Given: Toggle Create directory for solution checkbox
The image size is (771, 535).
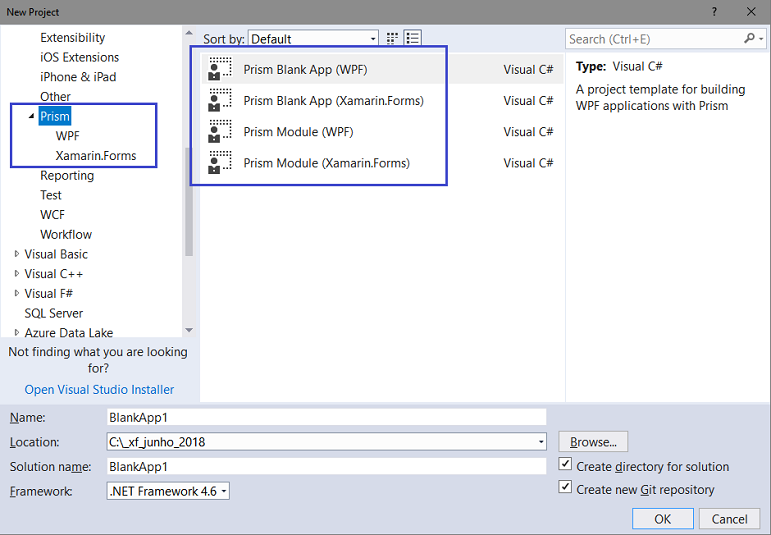Looking at the screenshot, I should pos(565,465).
